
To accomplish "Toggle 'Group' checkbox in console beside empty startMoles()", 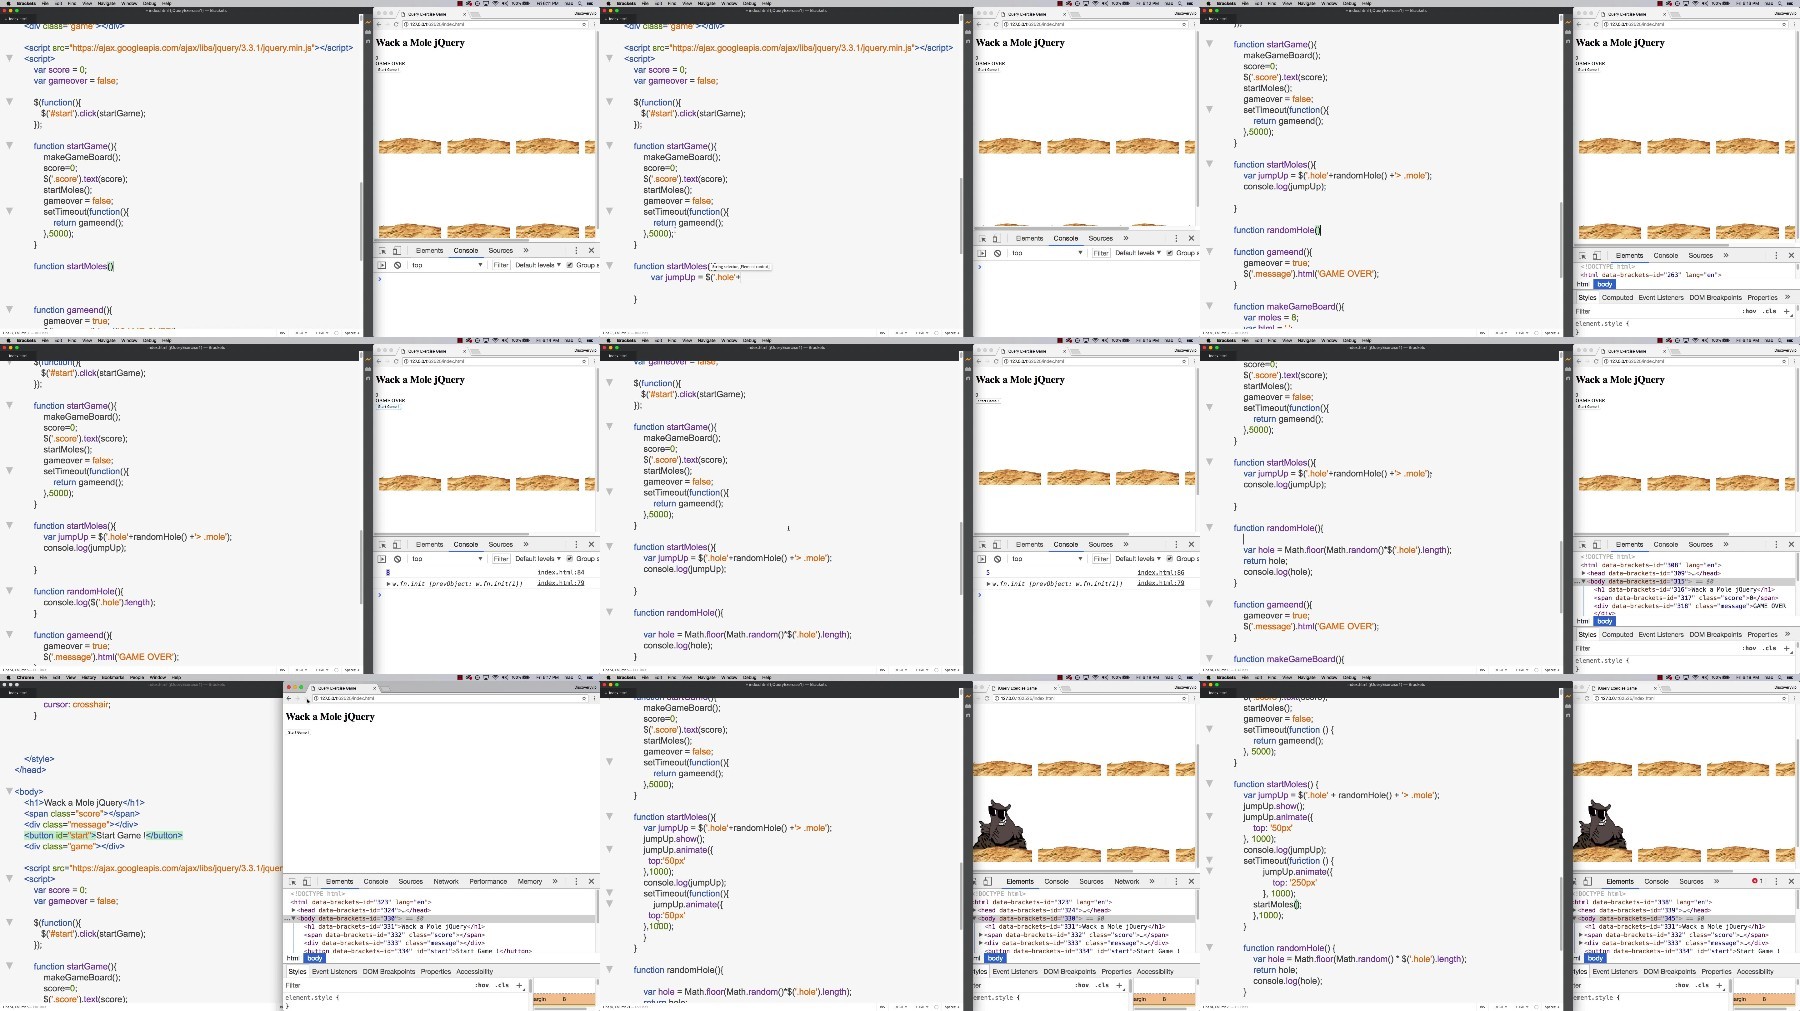I will [569, 265].
